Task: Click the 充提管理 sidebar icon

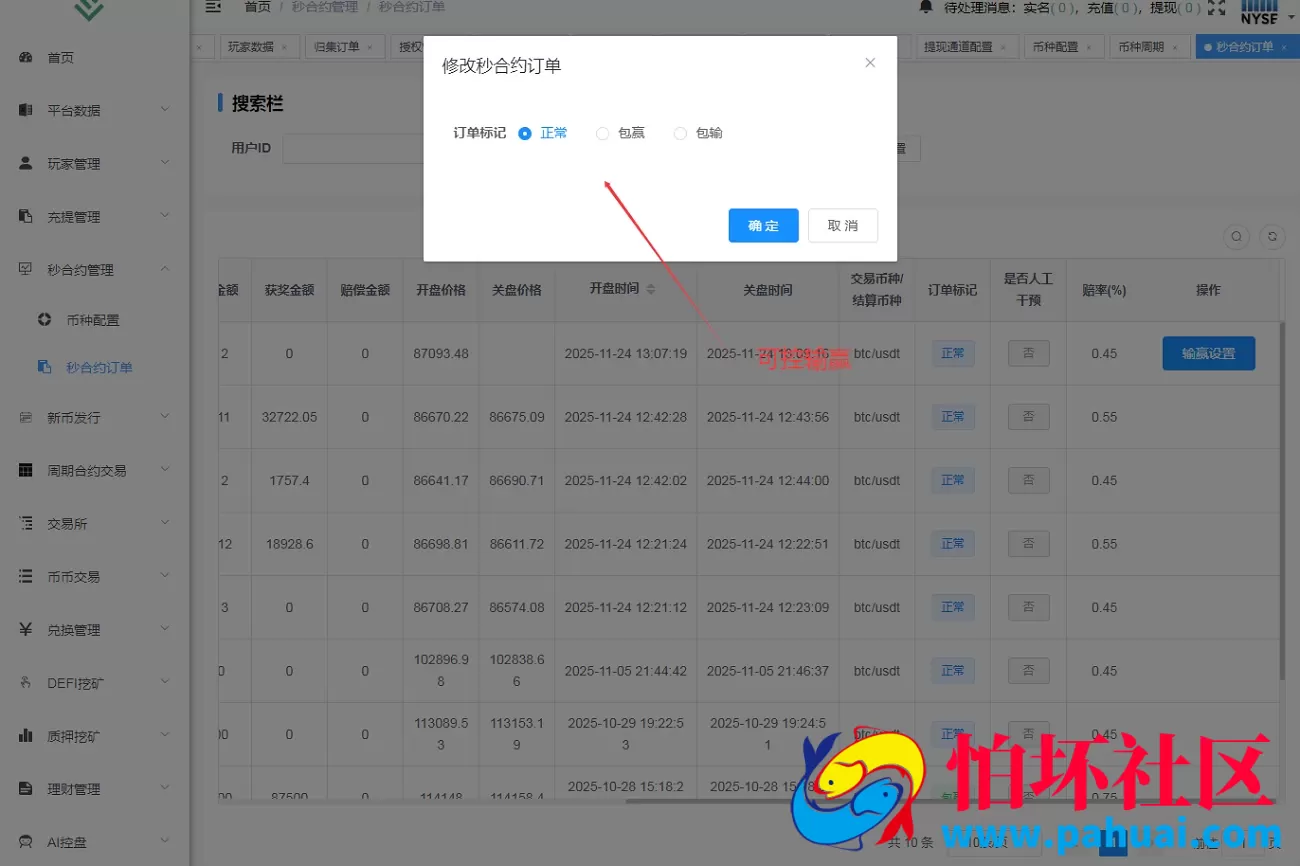Action: [x=26, y=216]
